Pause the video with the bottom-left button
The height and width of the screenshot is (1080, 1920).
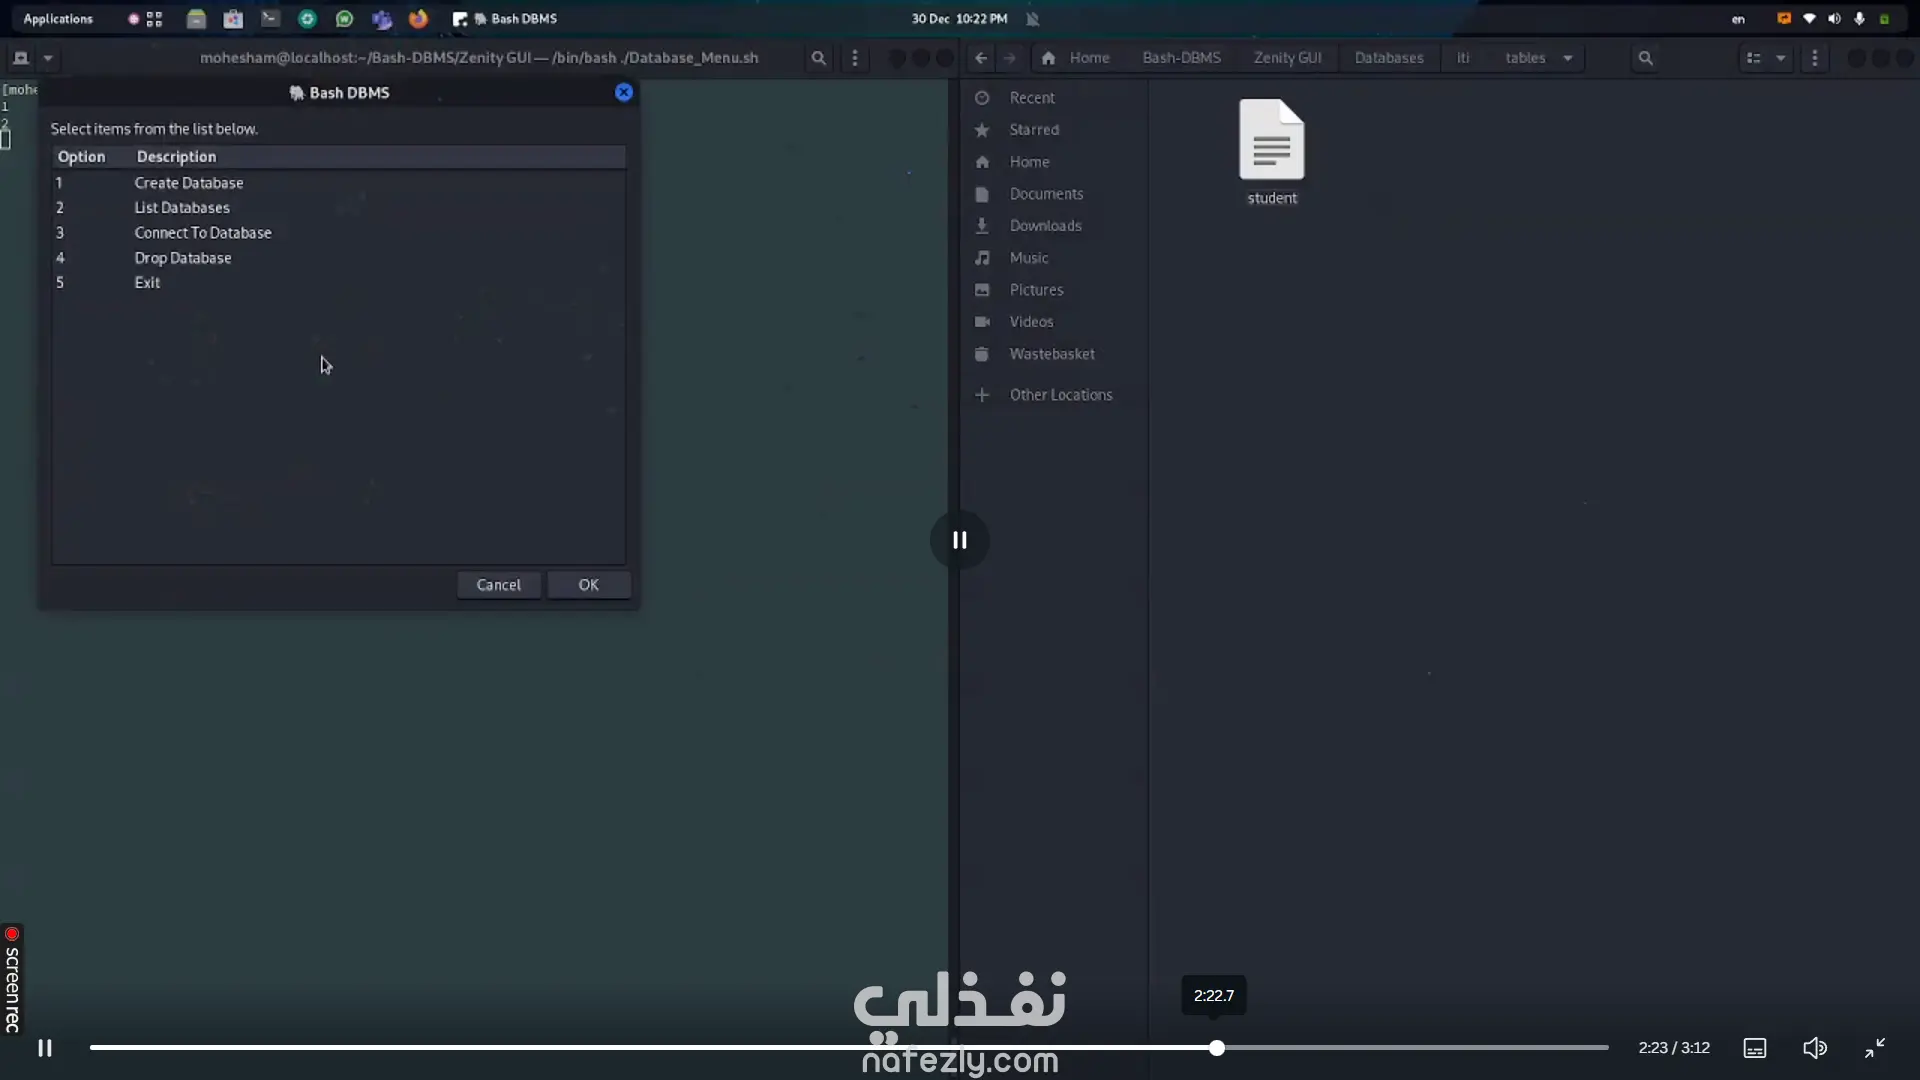click(x=45, y=1048)
